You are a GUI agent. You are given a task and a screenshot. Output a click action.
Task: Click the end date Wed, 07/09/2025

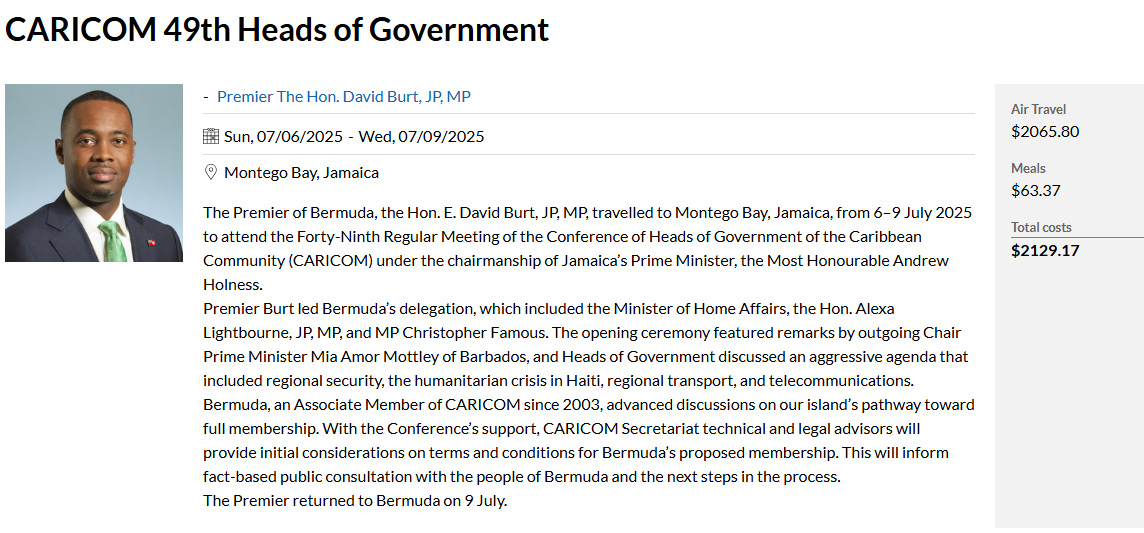(x=421, y=136)
